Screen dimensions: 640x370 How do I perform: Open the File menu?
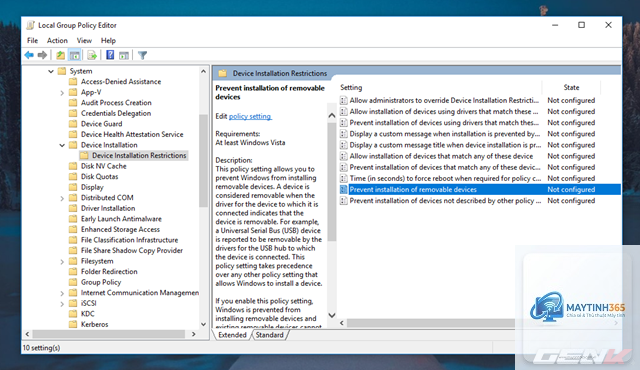click(32, 40)
